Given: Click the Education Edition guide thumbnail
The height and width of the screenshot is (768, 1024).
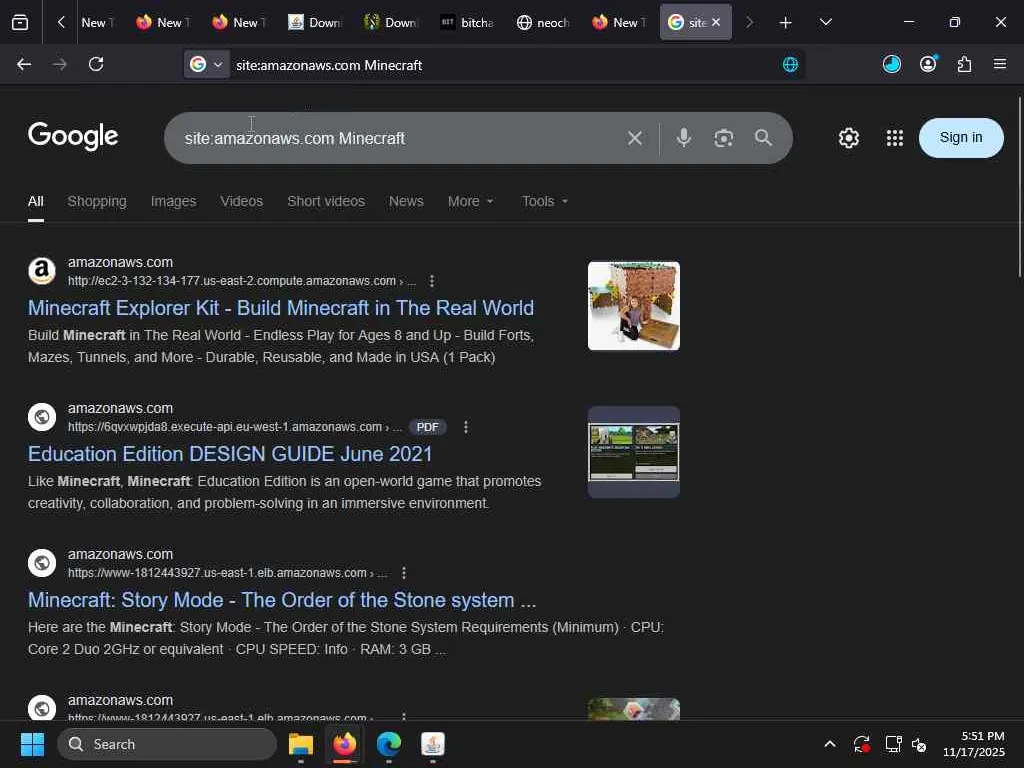Looking at the screenshot, I should pos(633,452).
